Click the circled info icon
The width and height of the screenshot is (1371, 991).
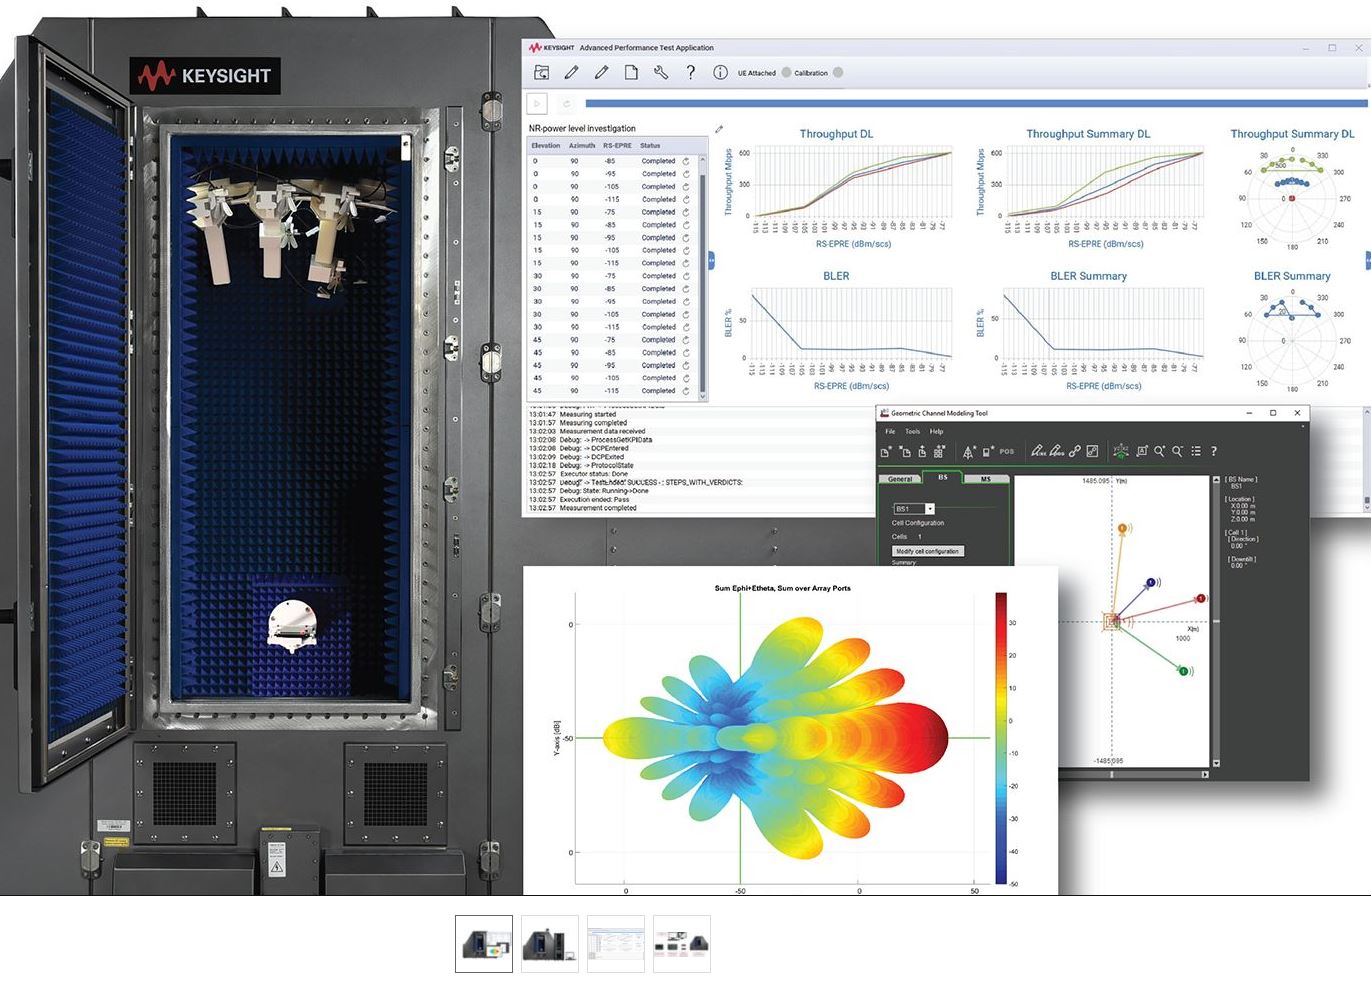click(720, 72)
